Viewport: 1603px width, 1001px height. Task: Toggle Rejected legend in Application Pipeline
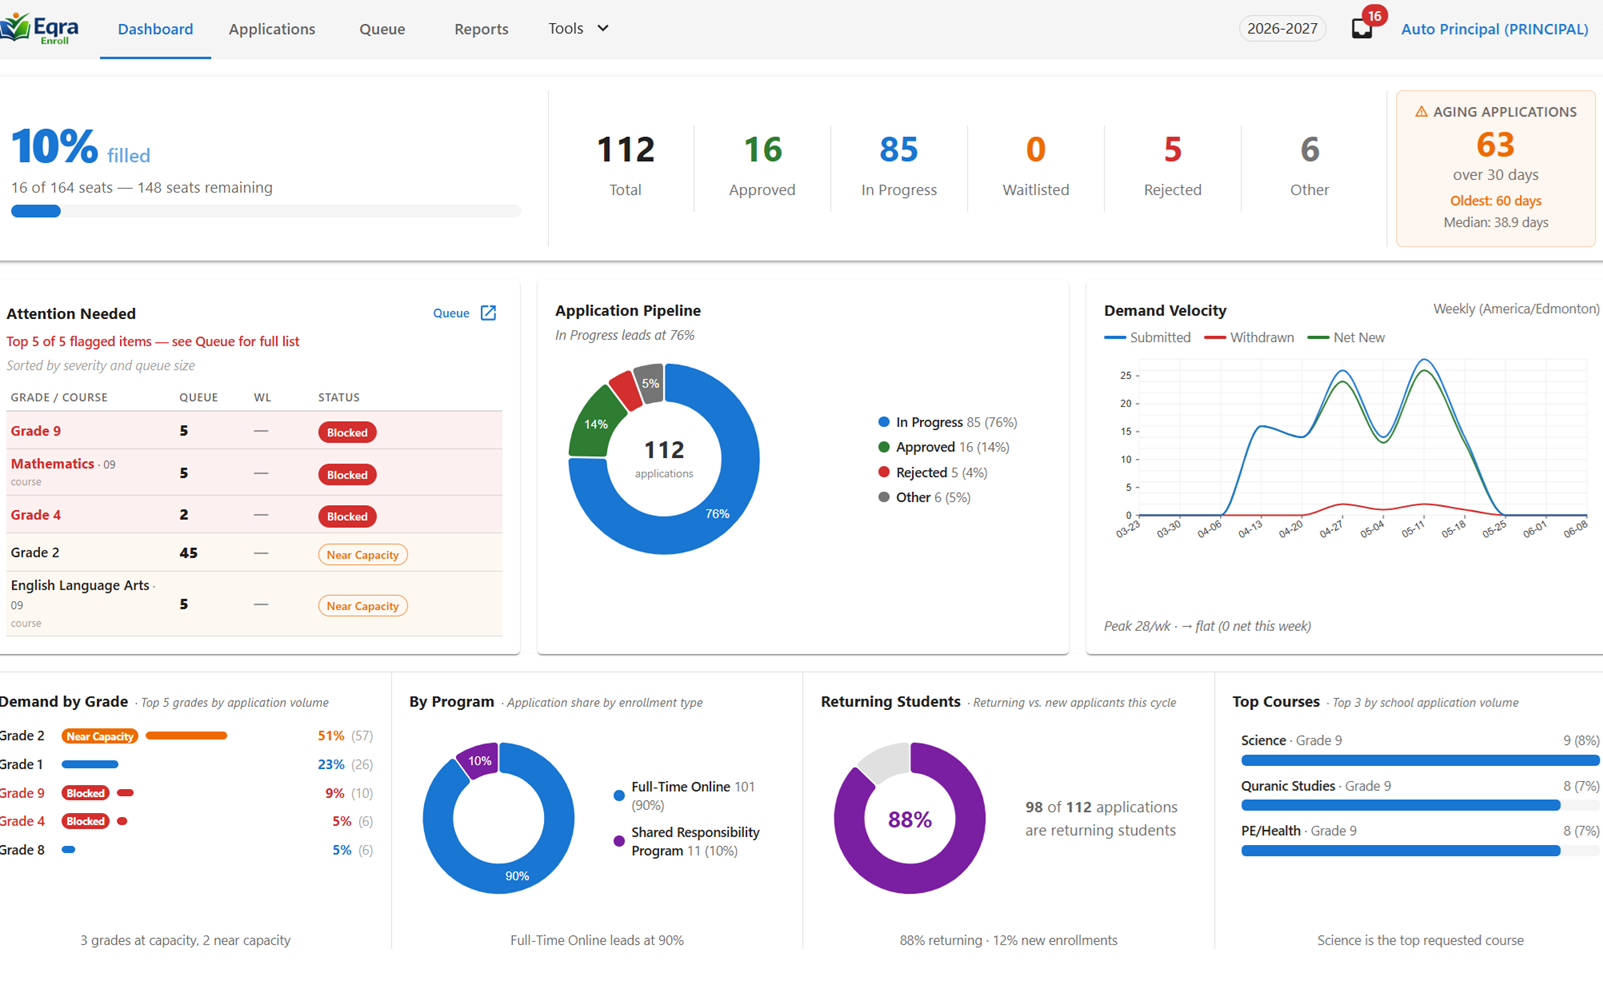[x=932, y=472]
